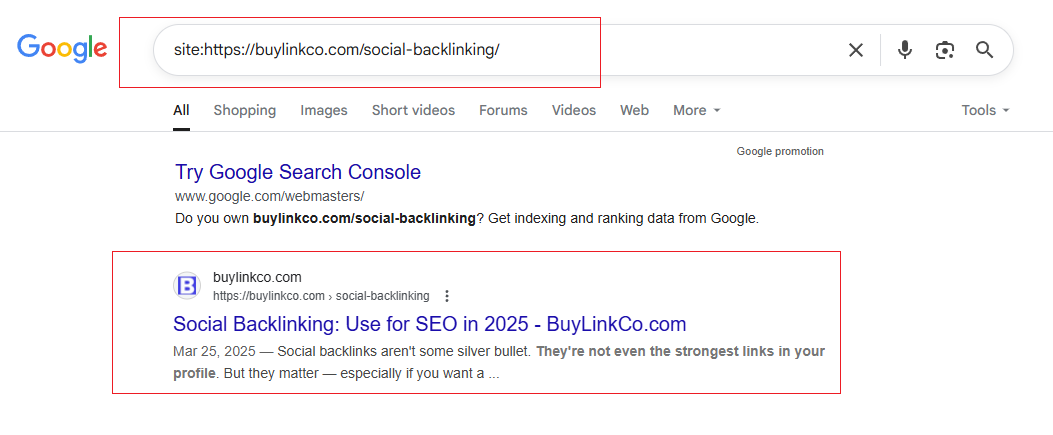Select the Web results tab
The width and height of the screenshot is (1053, 435).
pyautogui.click(x=634, y=110)
